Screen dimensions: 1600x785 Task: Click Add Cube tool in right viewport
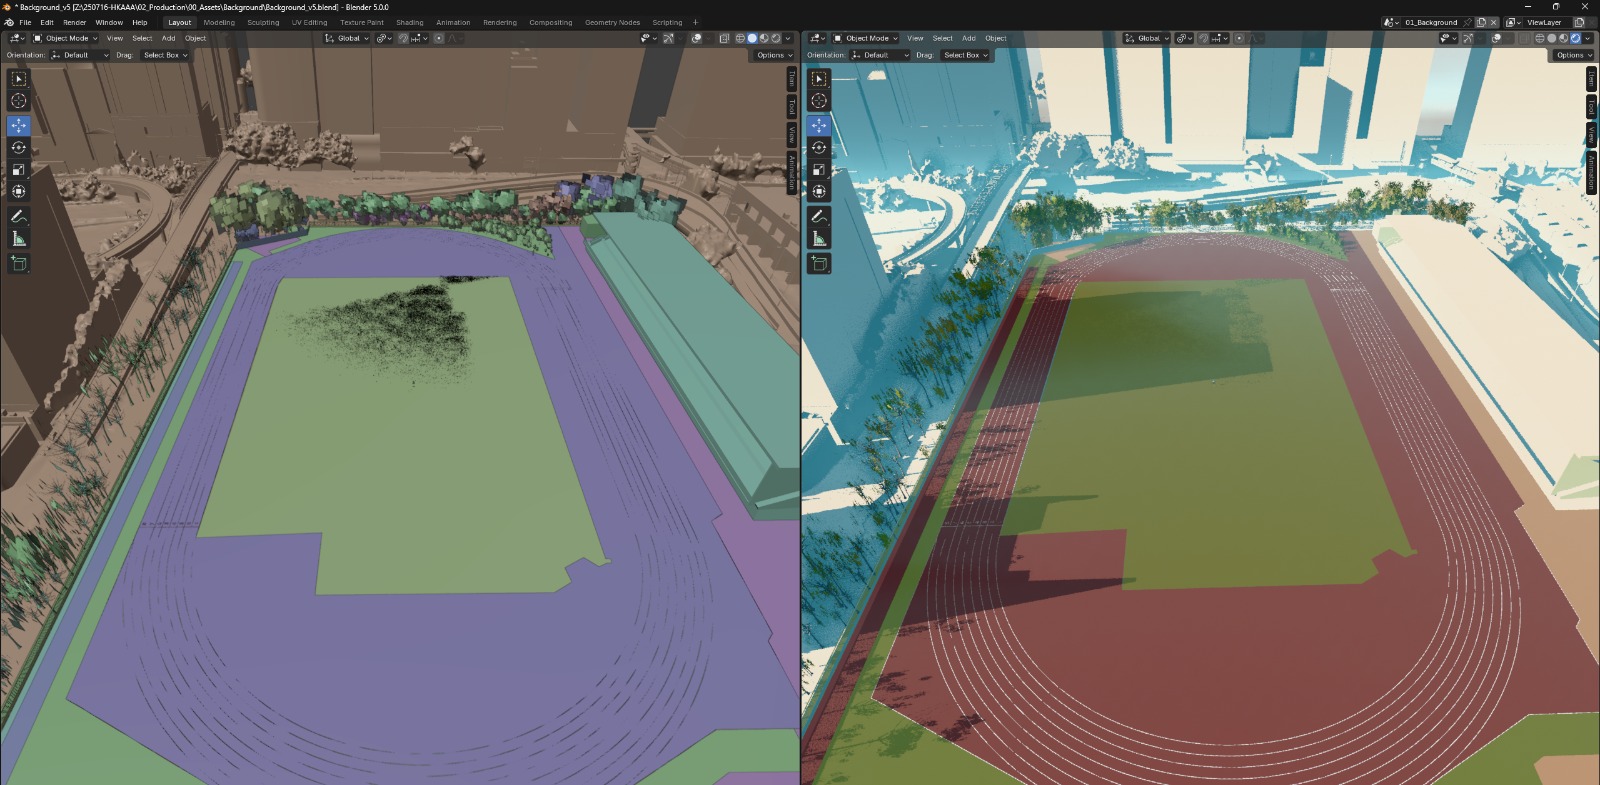(x=819, y=263)
